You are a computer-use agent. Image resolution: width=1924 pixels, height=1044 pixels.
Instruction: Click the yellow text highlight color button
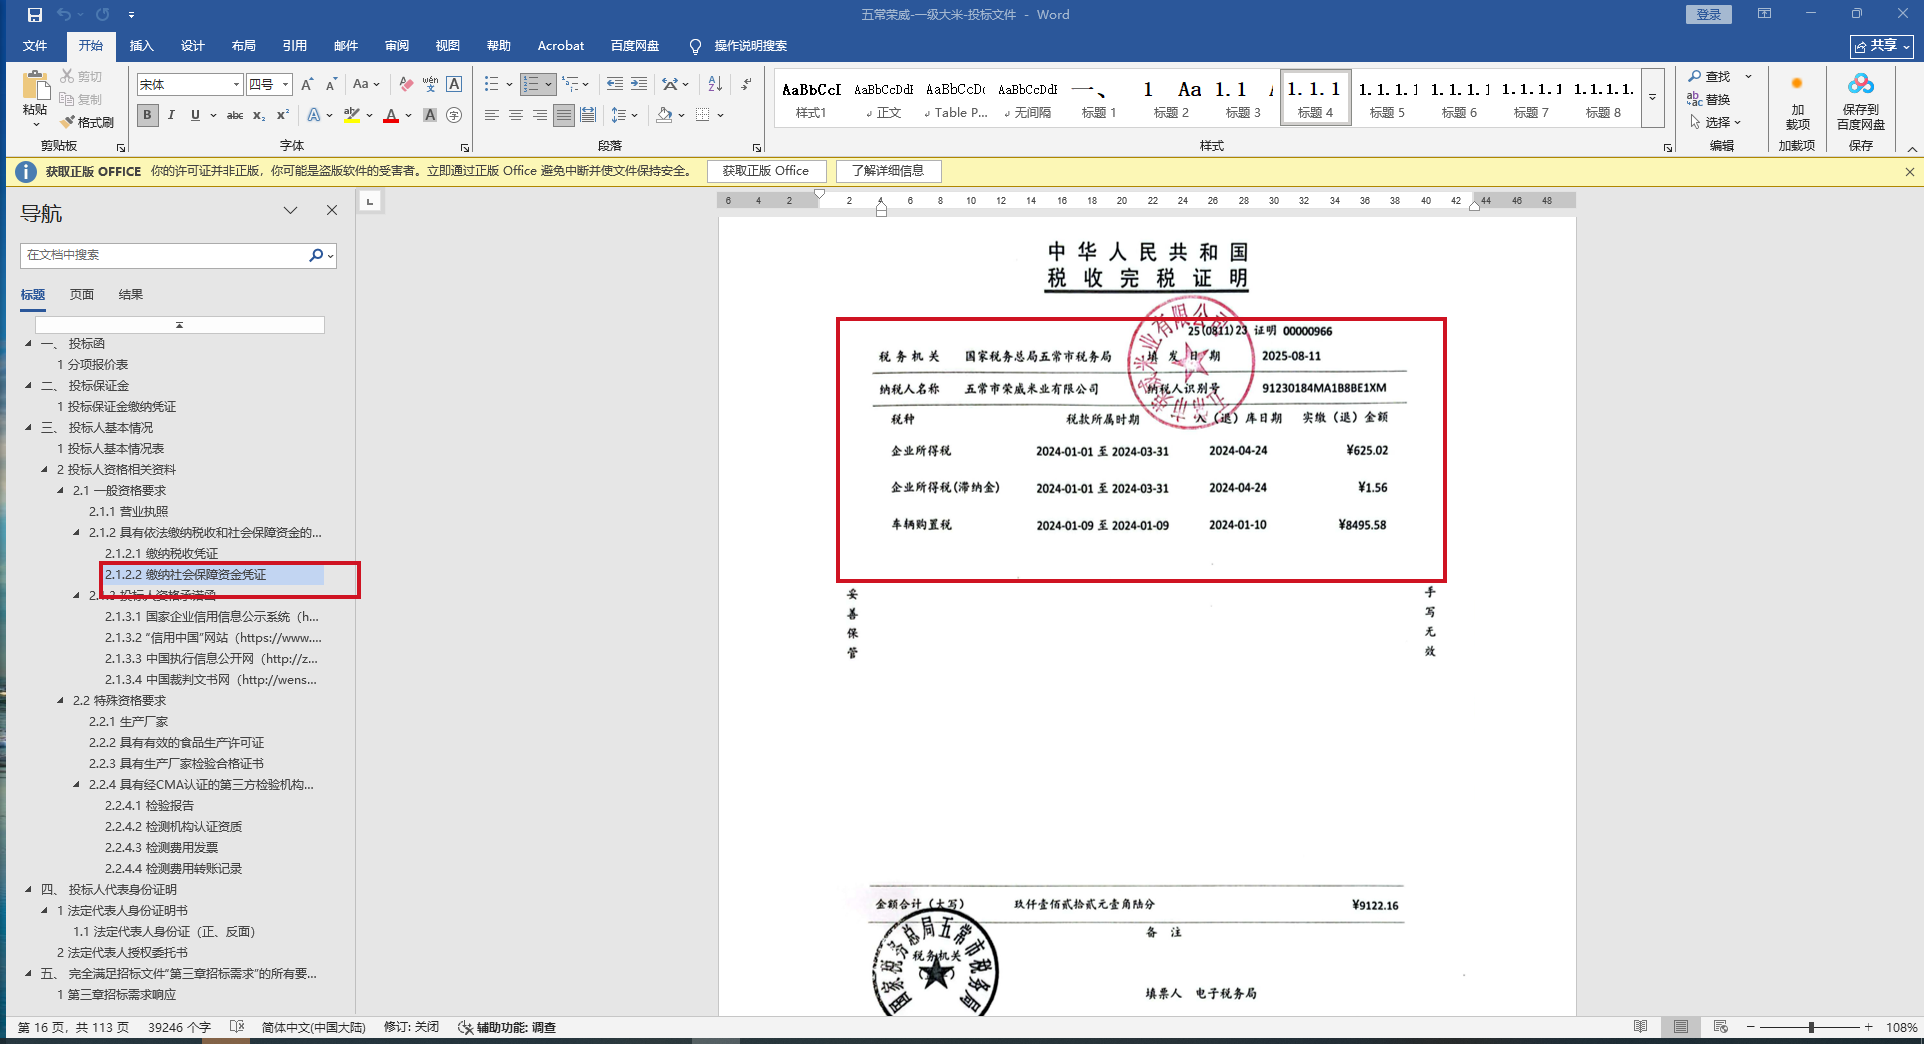coord(351,115)
